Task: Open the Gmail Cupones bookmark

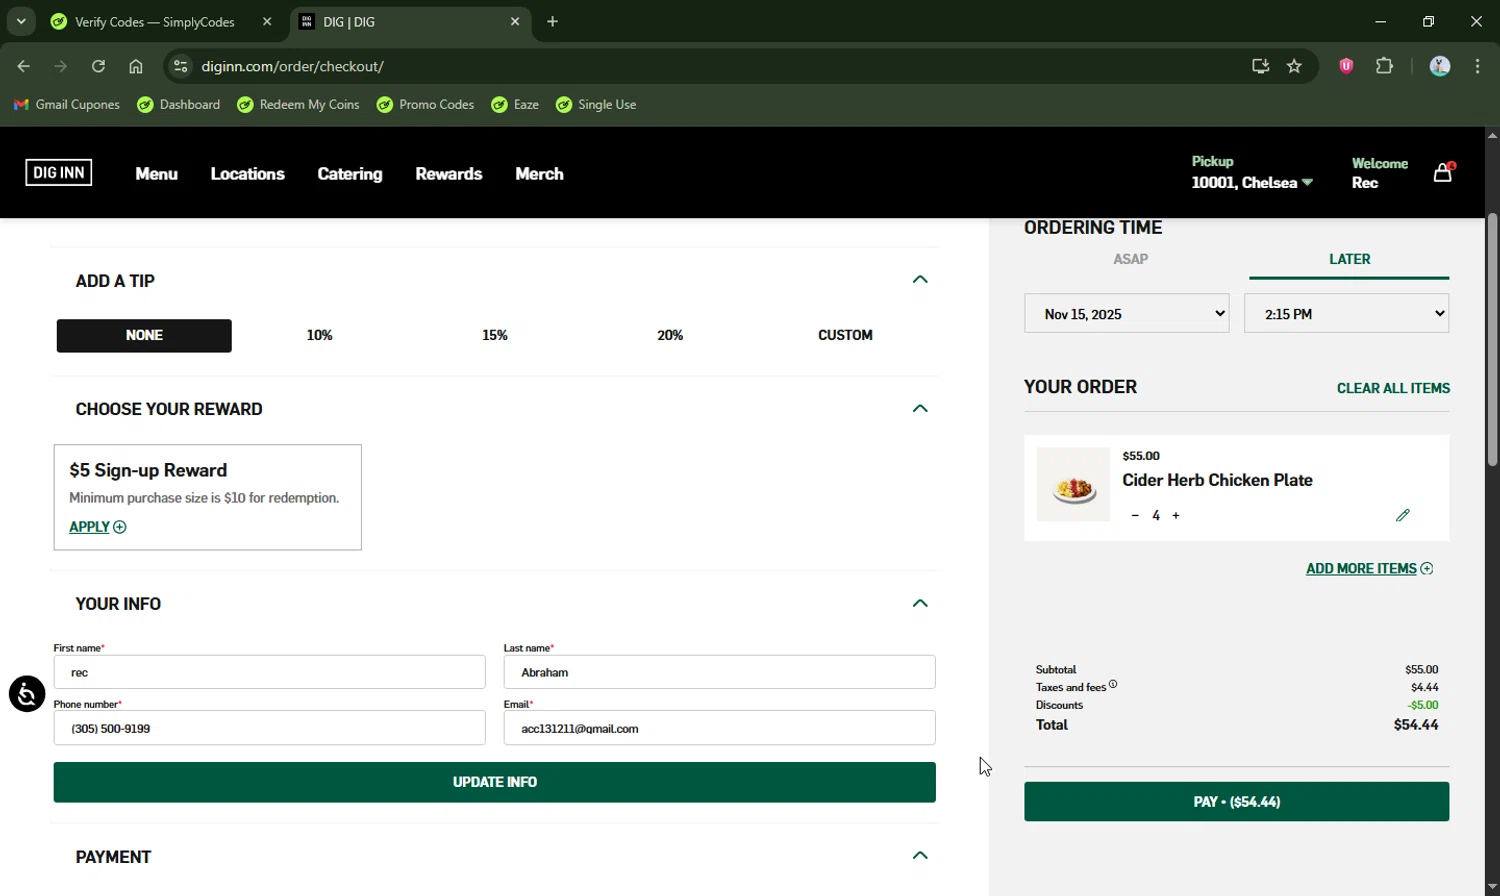Action: pyautogui.click(x=66, y=104)
